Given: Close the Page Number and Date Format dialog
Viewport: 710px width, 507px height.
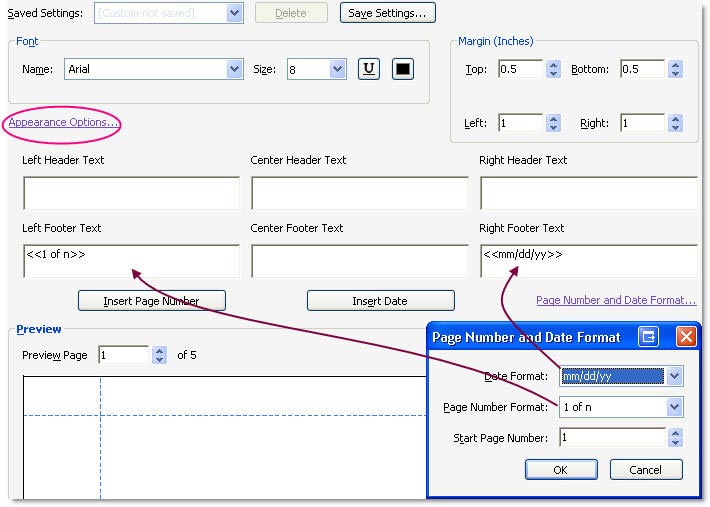Looking at the screenshot, I should 686,337.
